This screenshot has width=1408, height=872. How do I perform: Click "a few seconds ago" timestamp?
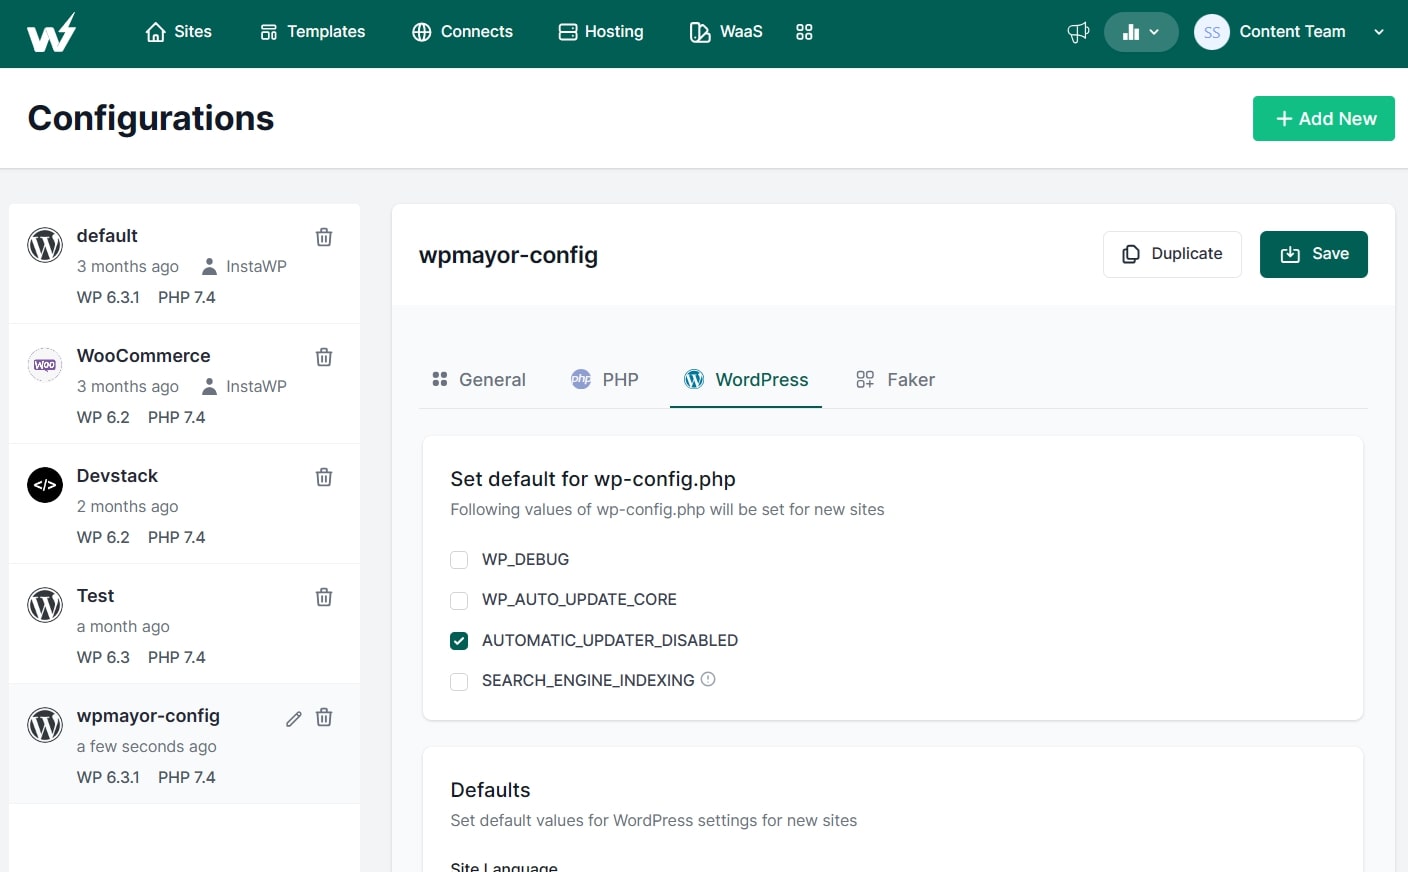click(147, 746)
